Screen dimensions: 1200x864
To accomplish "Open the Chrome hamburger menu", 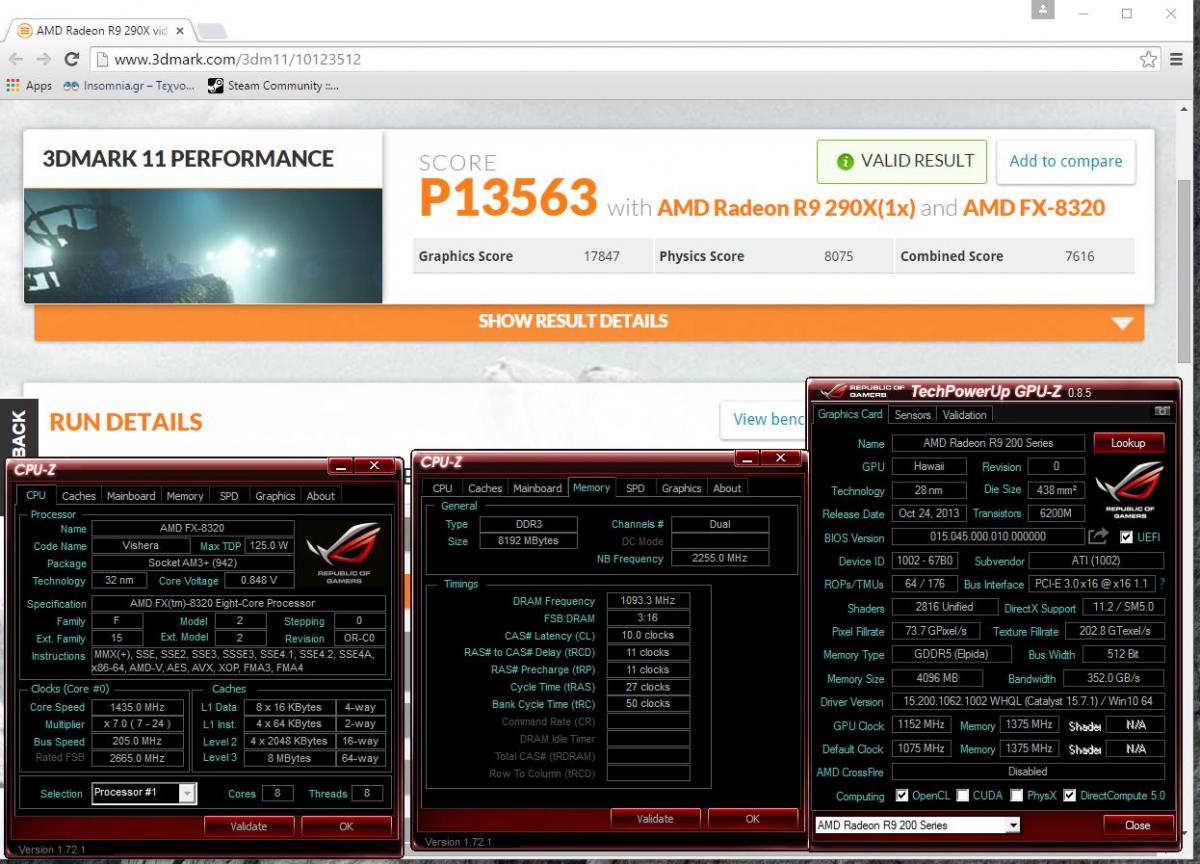I will pyautogui.click(x=1177, y=59).
